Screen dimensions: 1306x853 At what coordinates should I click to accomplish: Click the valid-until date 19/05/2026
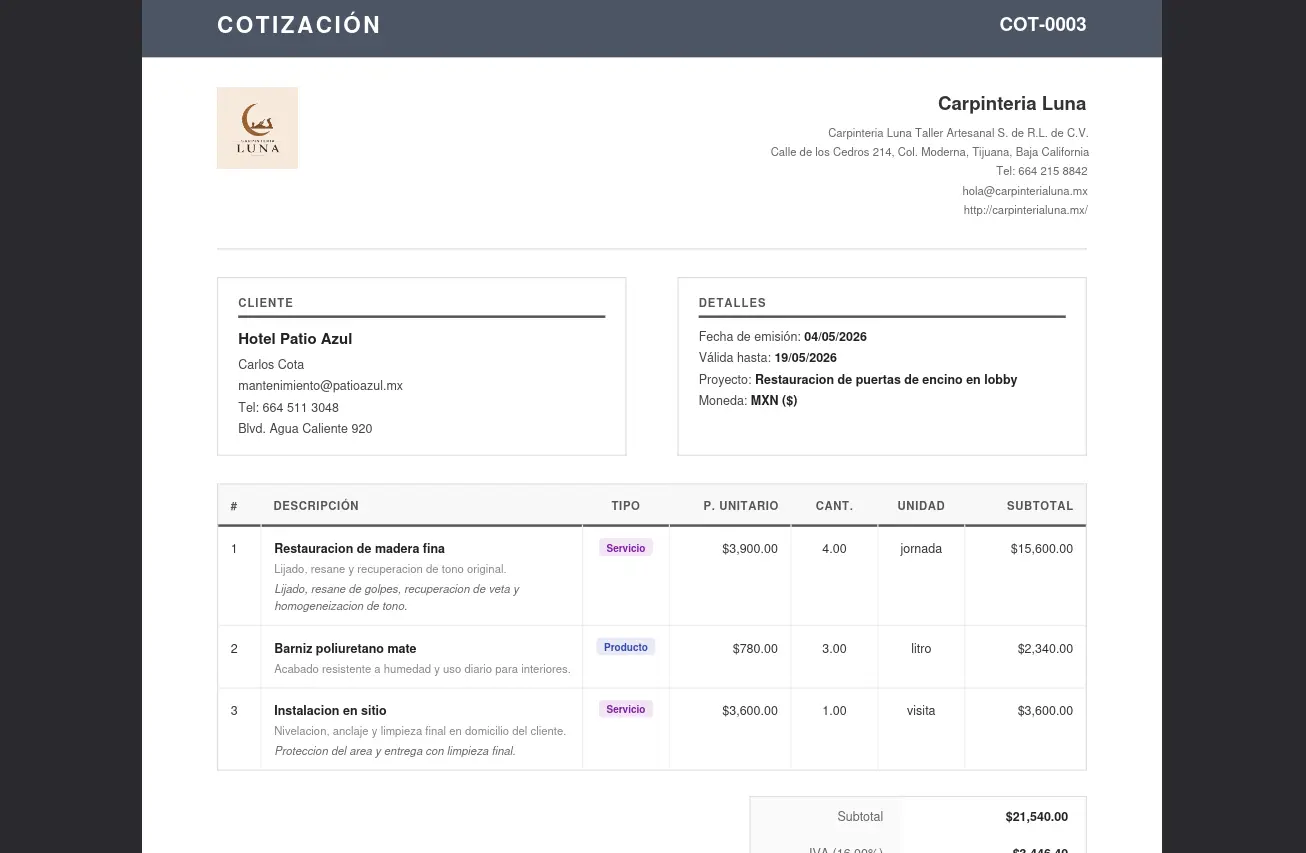pyautogui.click(x=805, y=358)
